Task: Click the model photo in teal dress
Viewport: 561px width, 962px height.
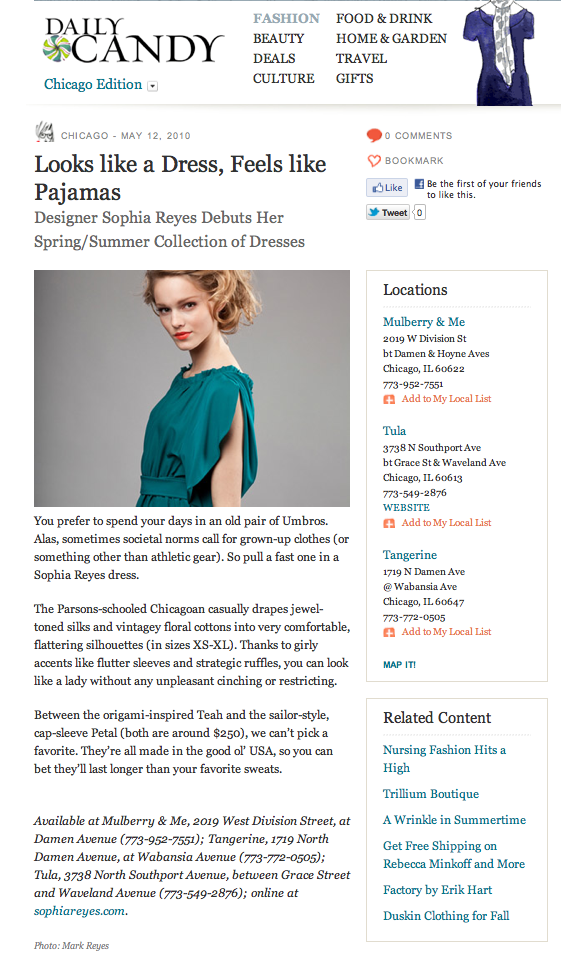Action: (192, 388)
